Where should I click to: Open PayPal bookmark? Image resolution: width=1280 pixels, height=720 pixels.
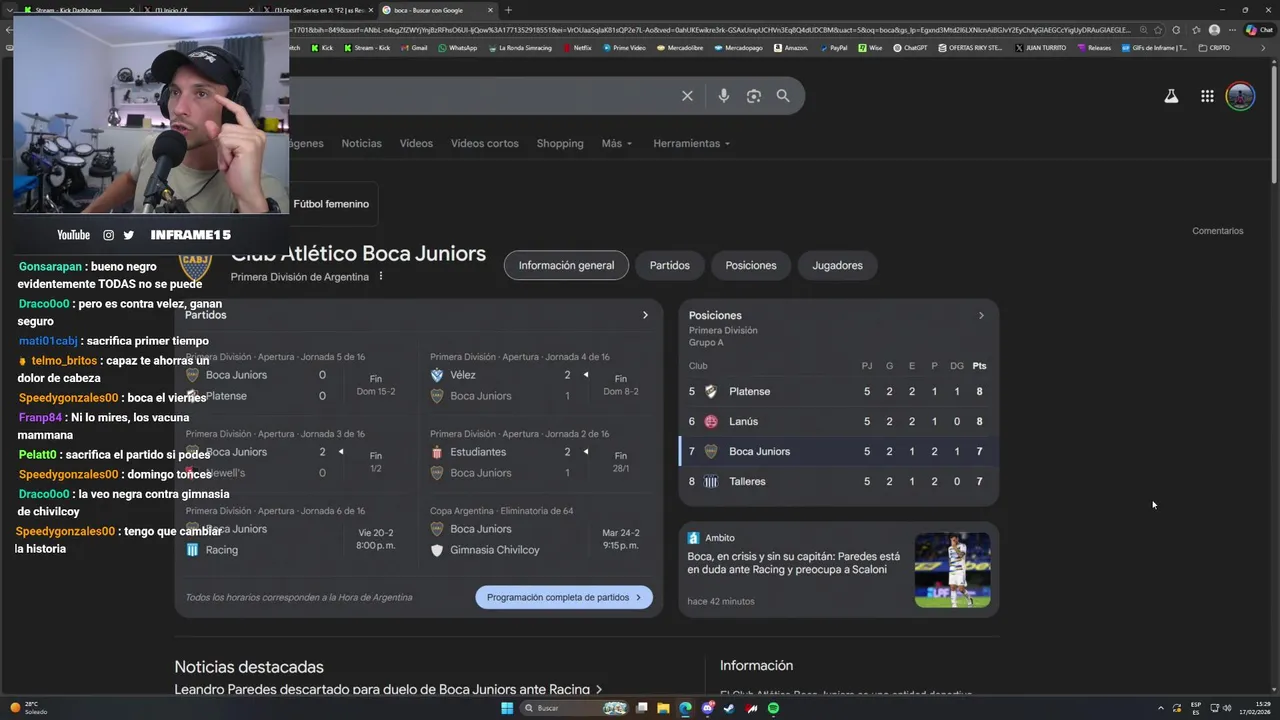click(x=834, y=48)
